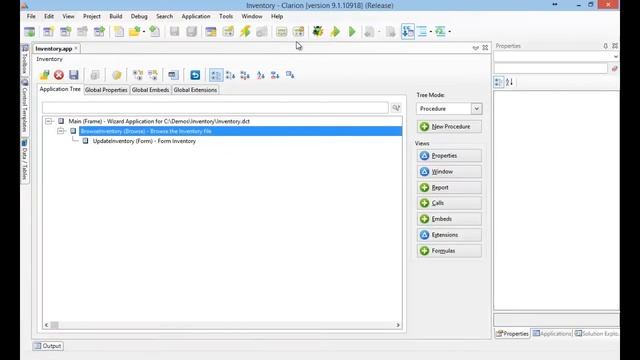The height and width of the screenshot is (360, 640).
Task: Click the Properties panel search field
Action: (x=551, y=69)
